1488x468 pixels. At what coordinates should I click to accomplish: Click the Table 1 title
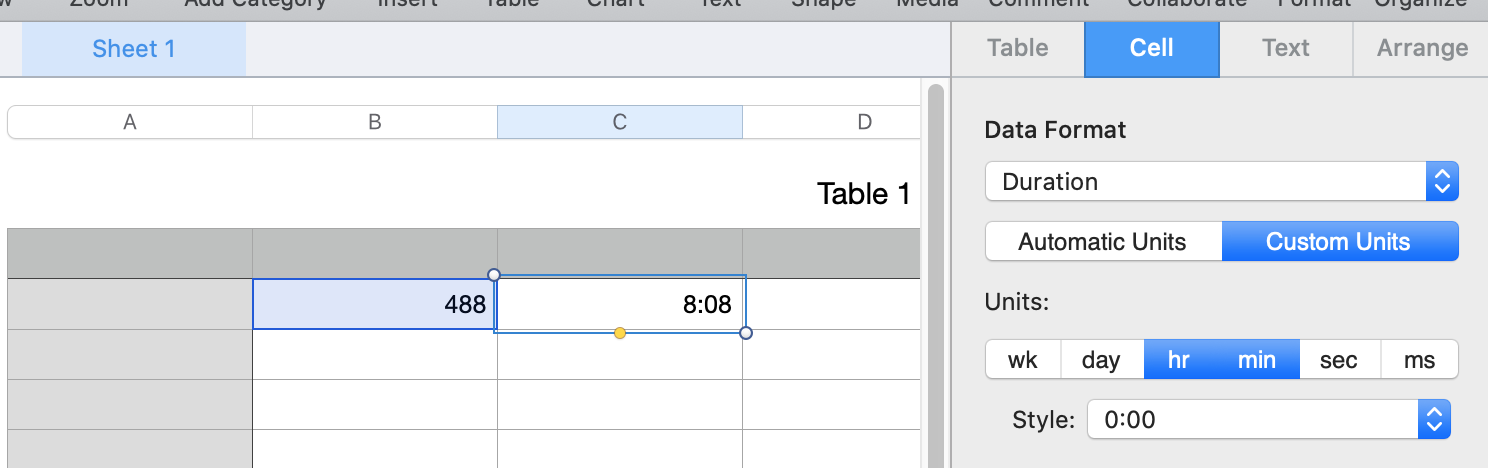[863, 194]
